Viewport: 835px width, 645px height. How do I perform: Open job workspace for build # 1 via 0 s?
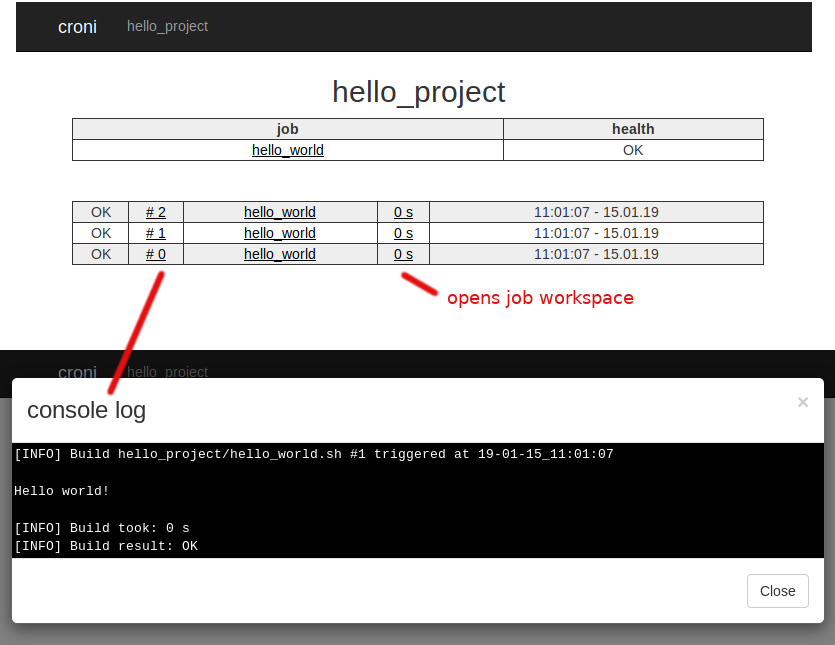pyautogui.click(x=403, y=233)
